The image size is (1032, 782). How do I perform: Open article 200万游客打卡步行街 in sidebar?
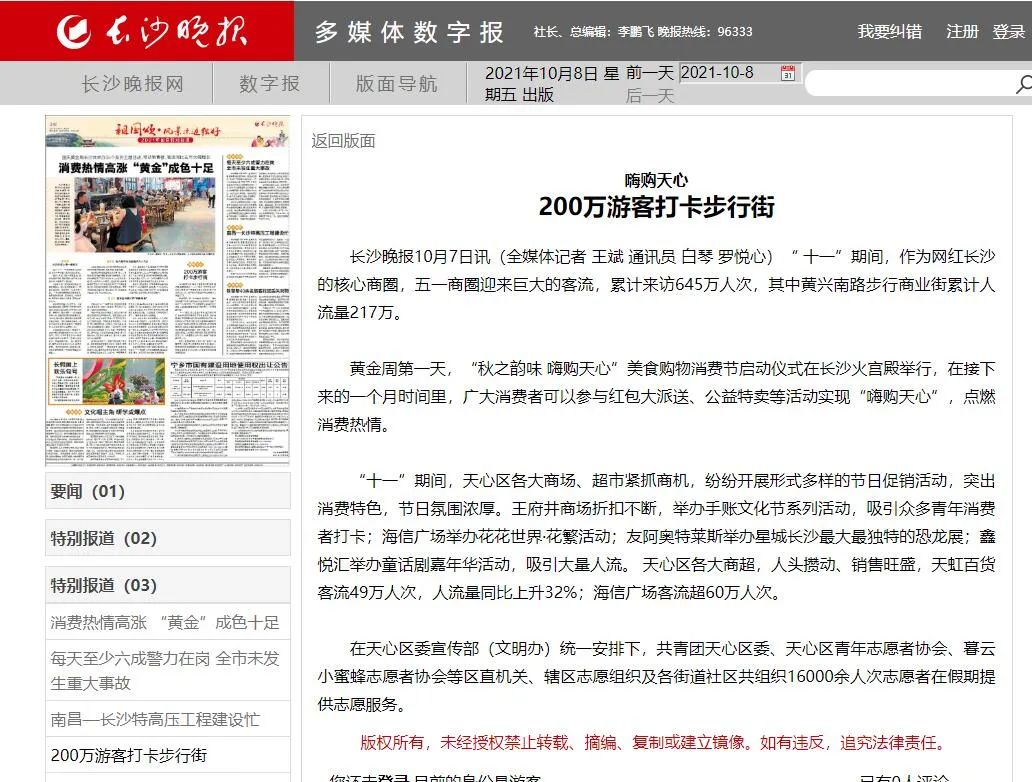pyautogui.click(x=129, y=755)
